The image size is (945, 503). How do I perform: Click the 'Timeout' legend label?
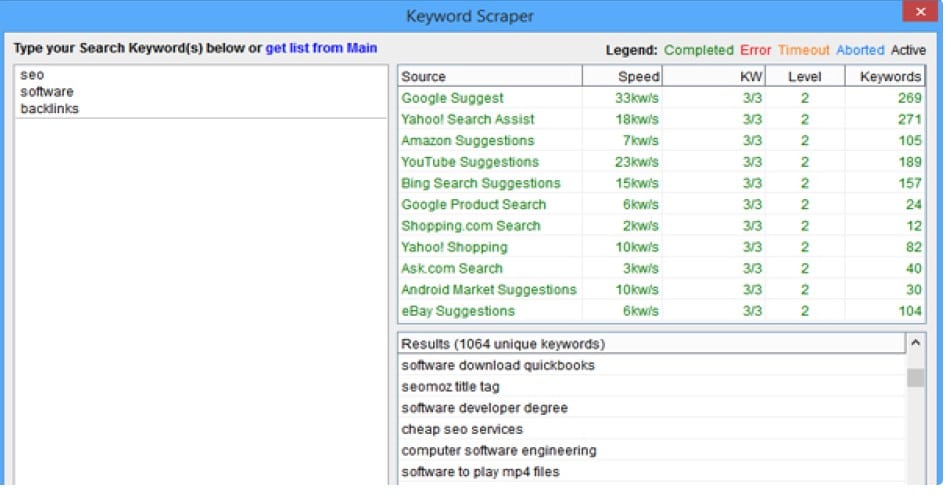[x=803, y=50]
